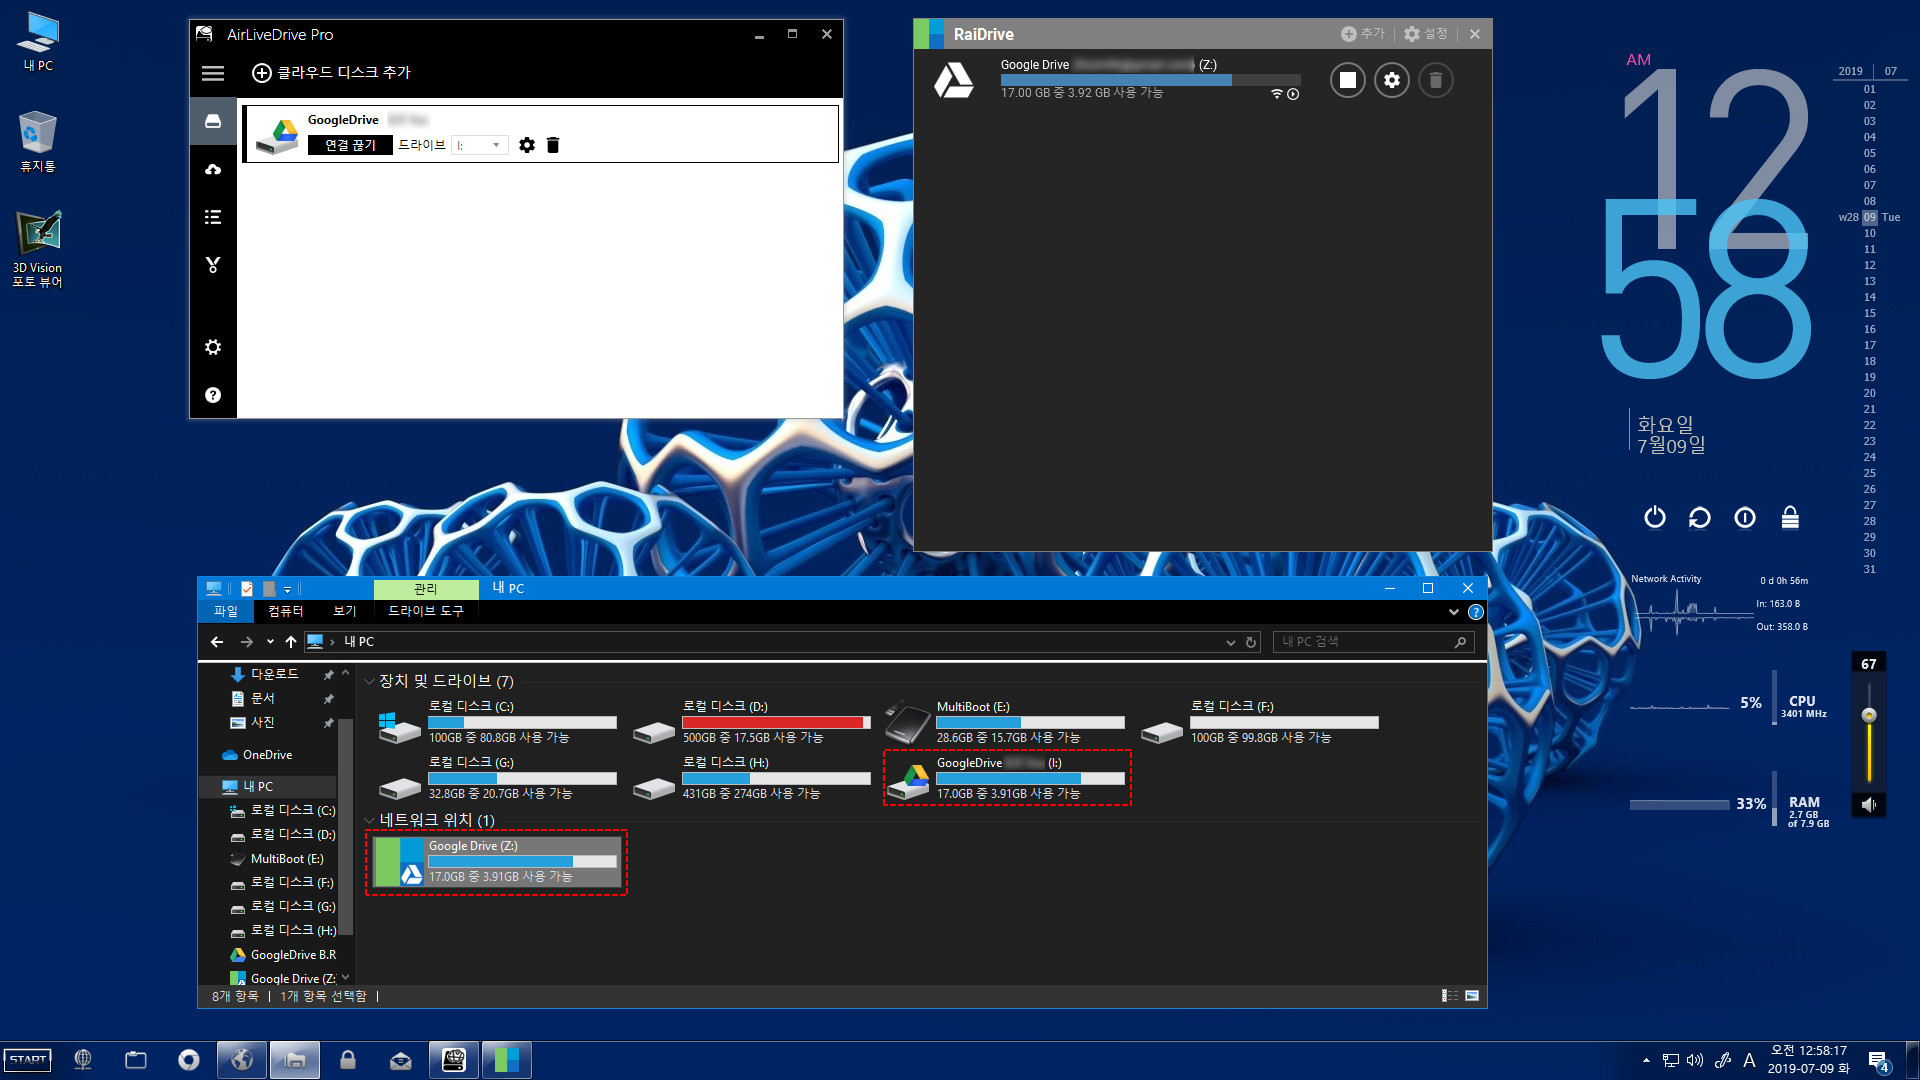
Task: Expand the ribbon with chevron arrow
Action: tap(1454, 612)
